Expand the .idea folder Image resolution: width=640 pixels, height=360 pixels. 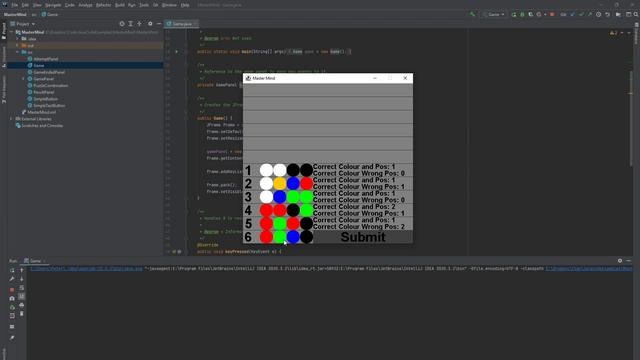click(x=18, y=39)
